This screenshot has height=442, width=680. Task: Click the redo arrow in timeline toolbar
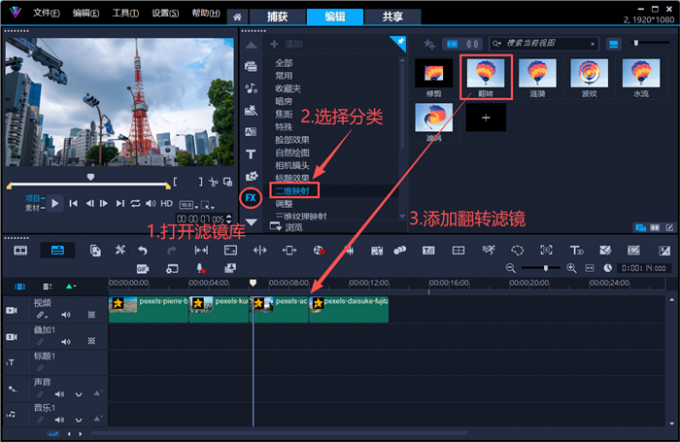172,250
